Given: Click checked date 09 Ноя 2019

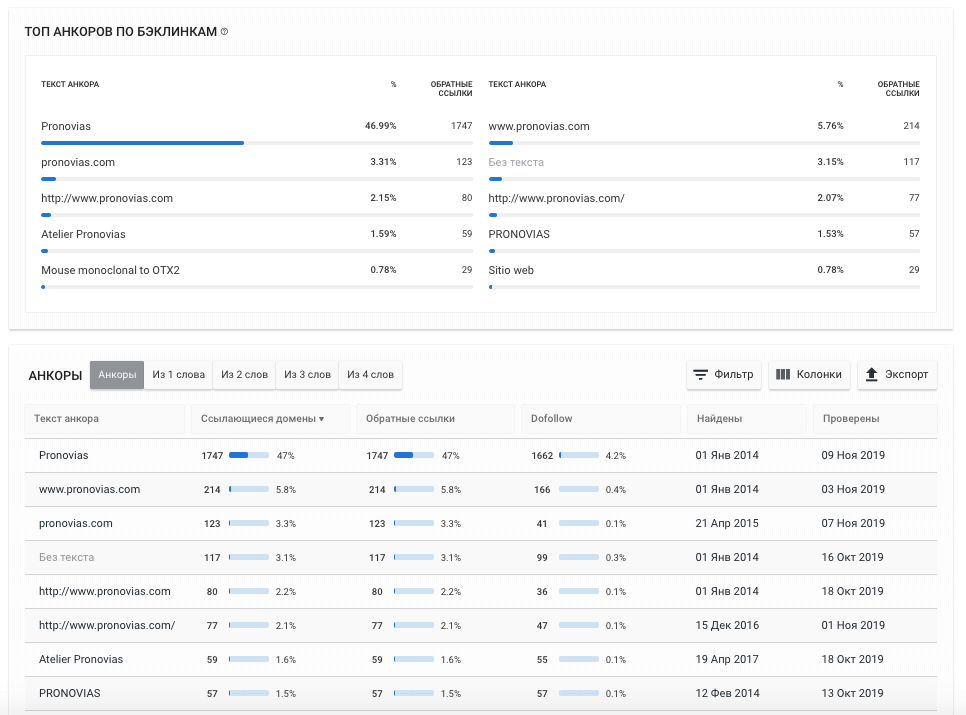Looking at the screenshot, I should tap(853, 455).
